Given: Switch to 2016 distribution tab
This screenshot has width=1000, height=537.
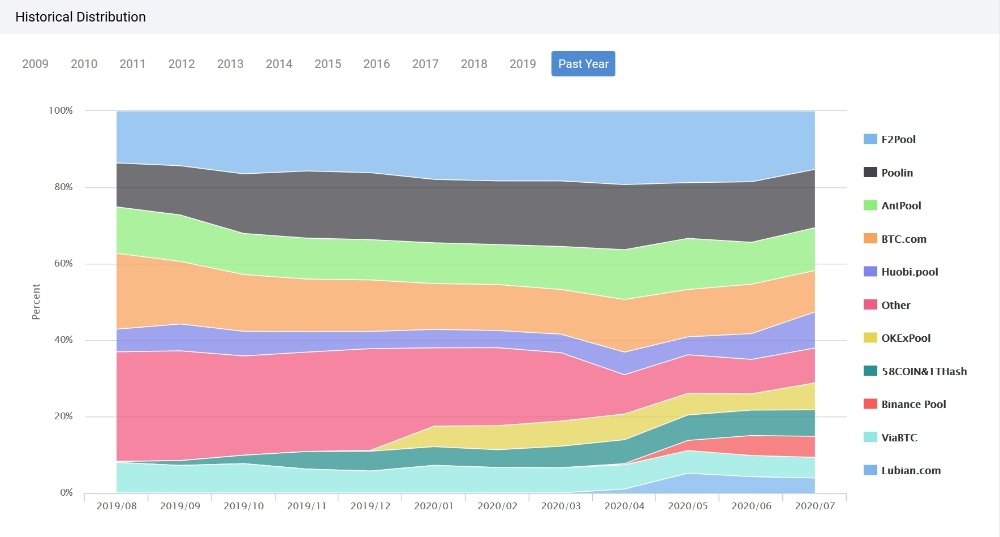Looking at the screenshot, I should coord(376,64).
